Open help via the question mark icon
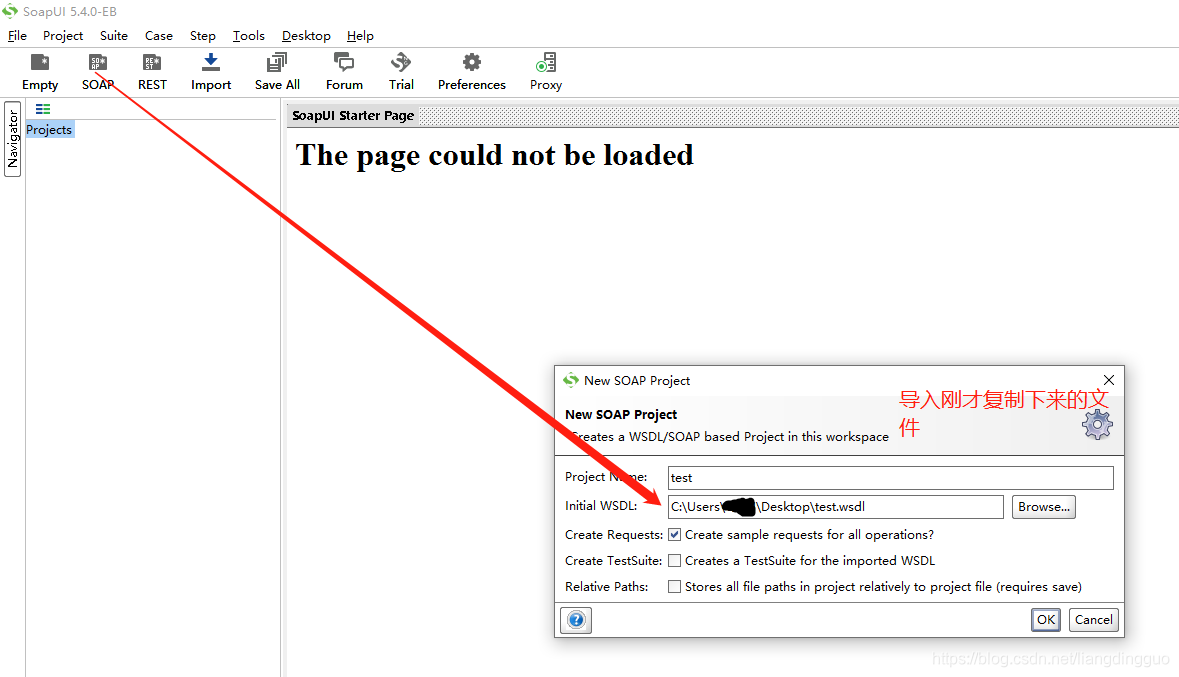Image resolution: width=1179 pixels, height=677 pixels. pyautogui.click(x=576, y=620)
